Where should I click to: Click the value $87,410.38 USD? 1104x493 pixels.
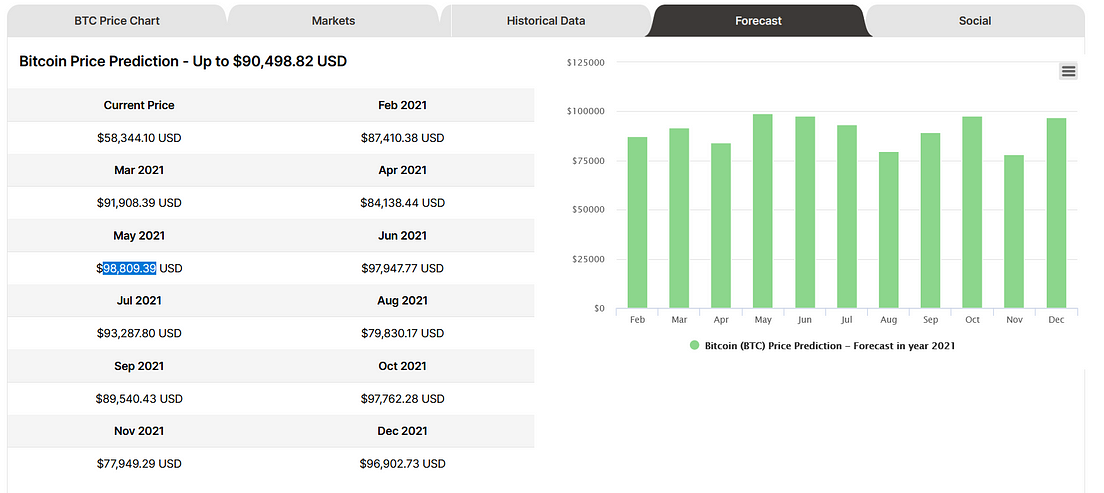(x=402, y=138)
